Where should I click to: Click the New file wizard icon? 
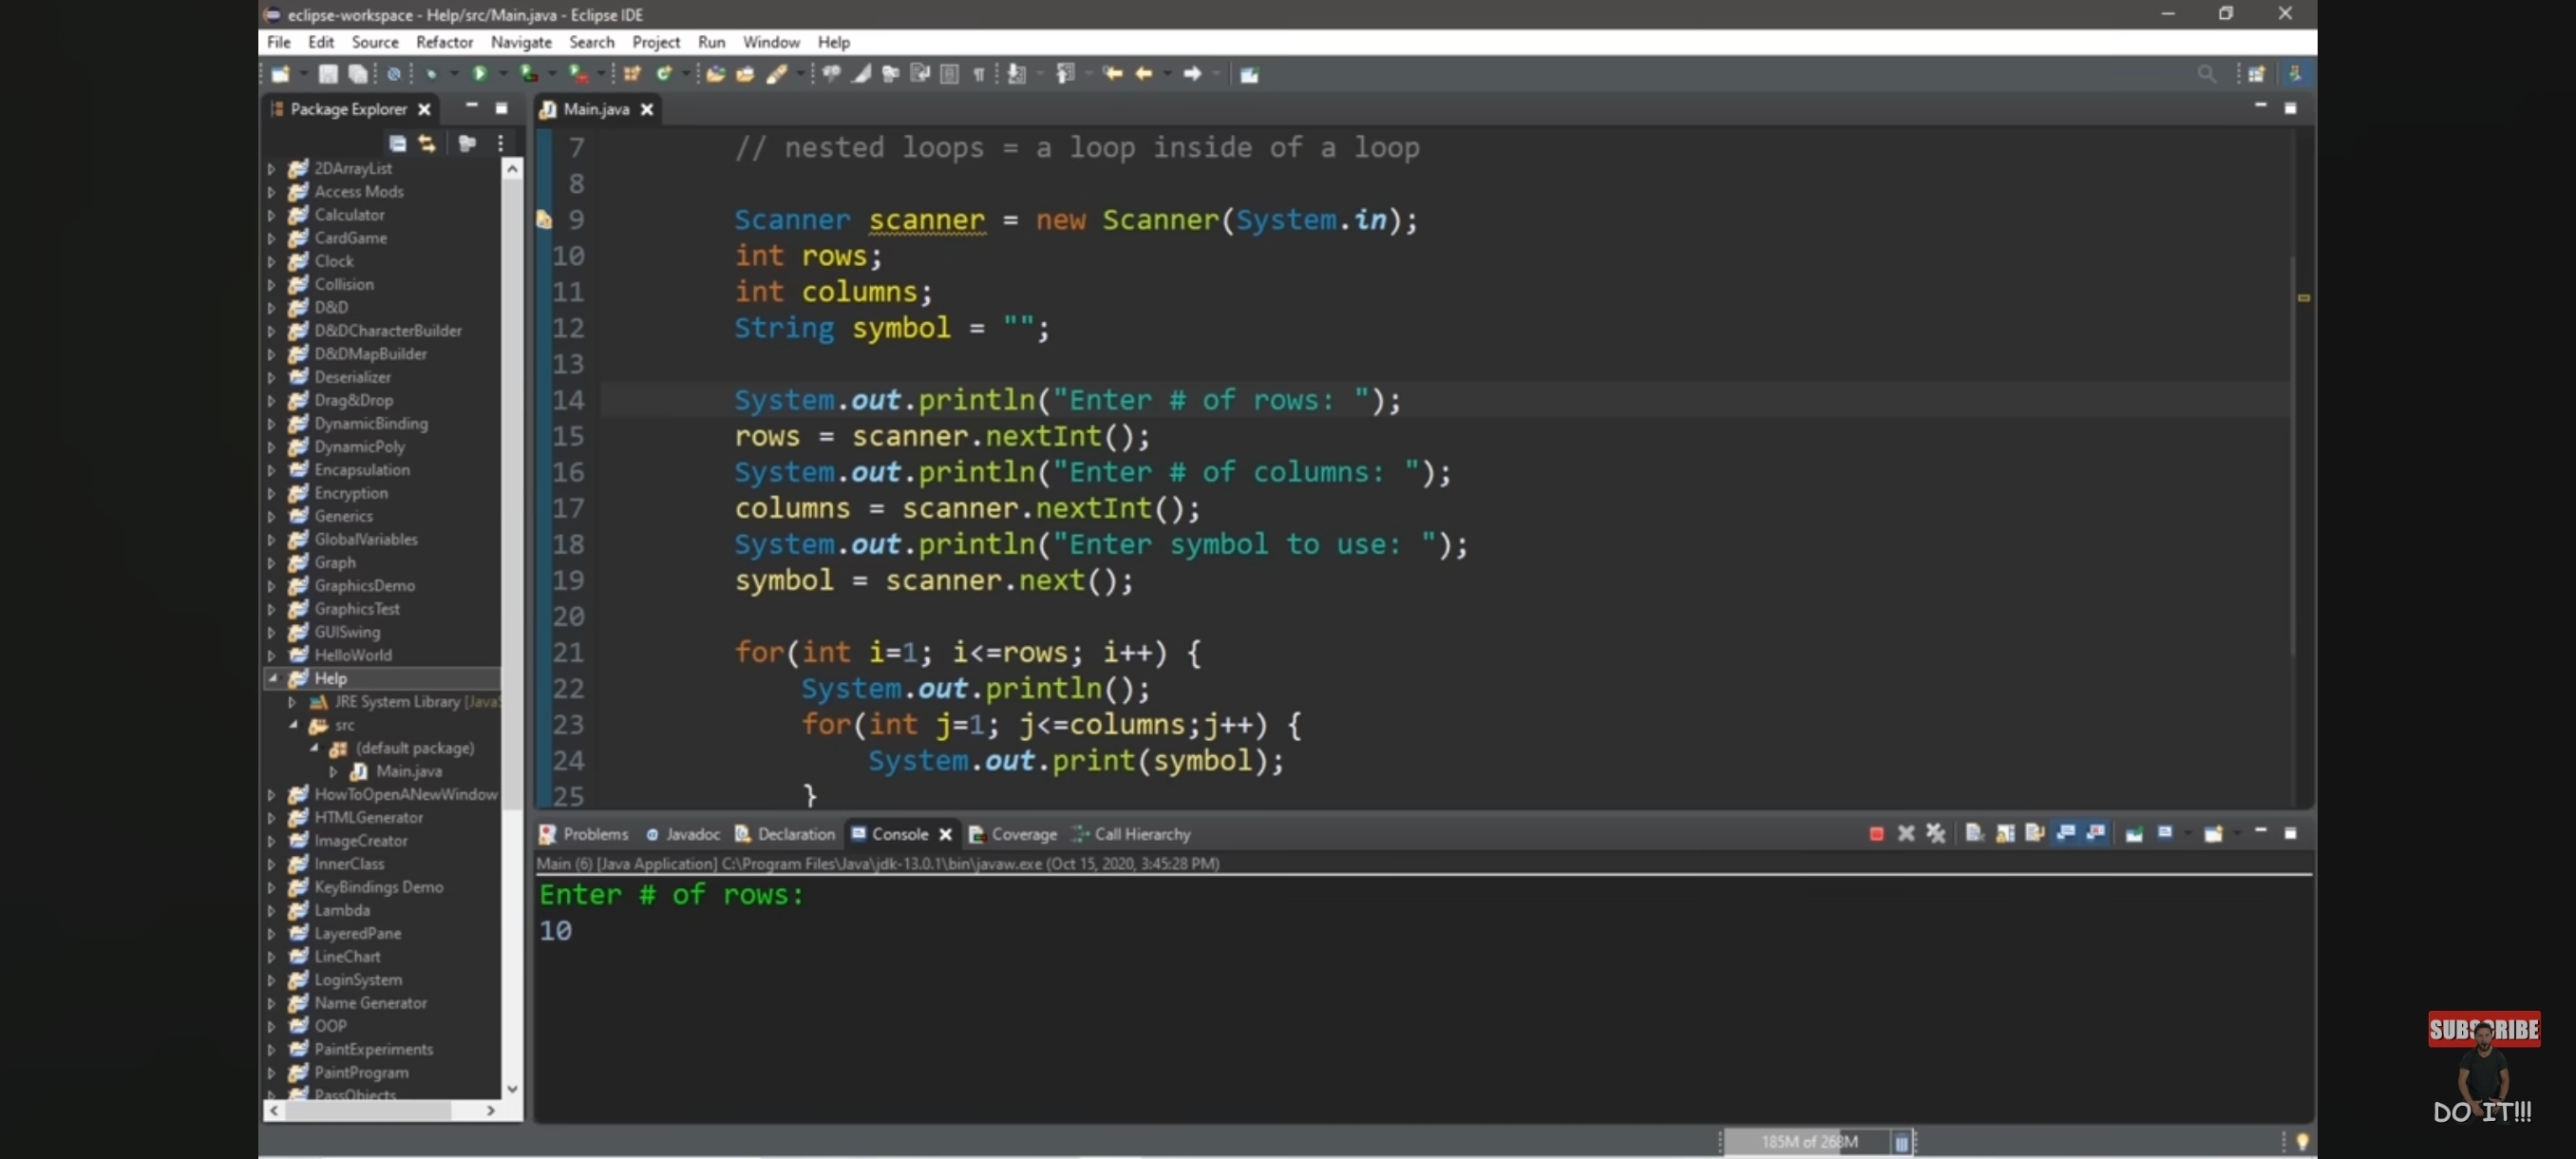pos(281,74)
